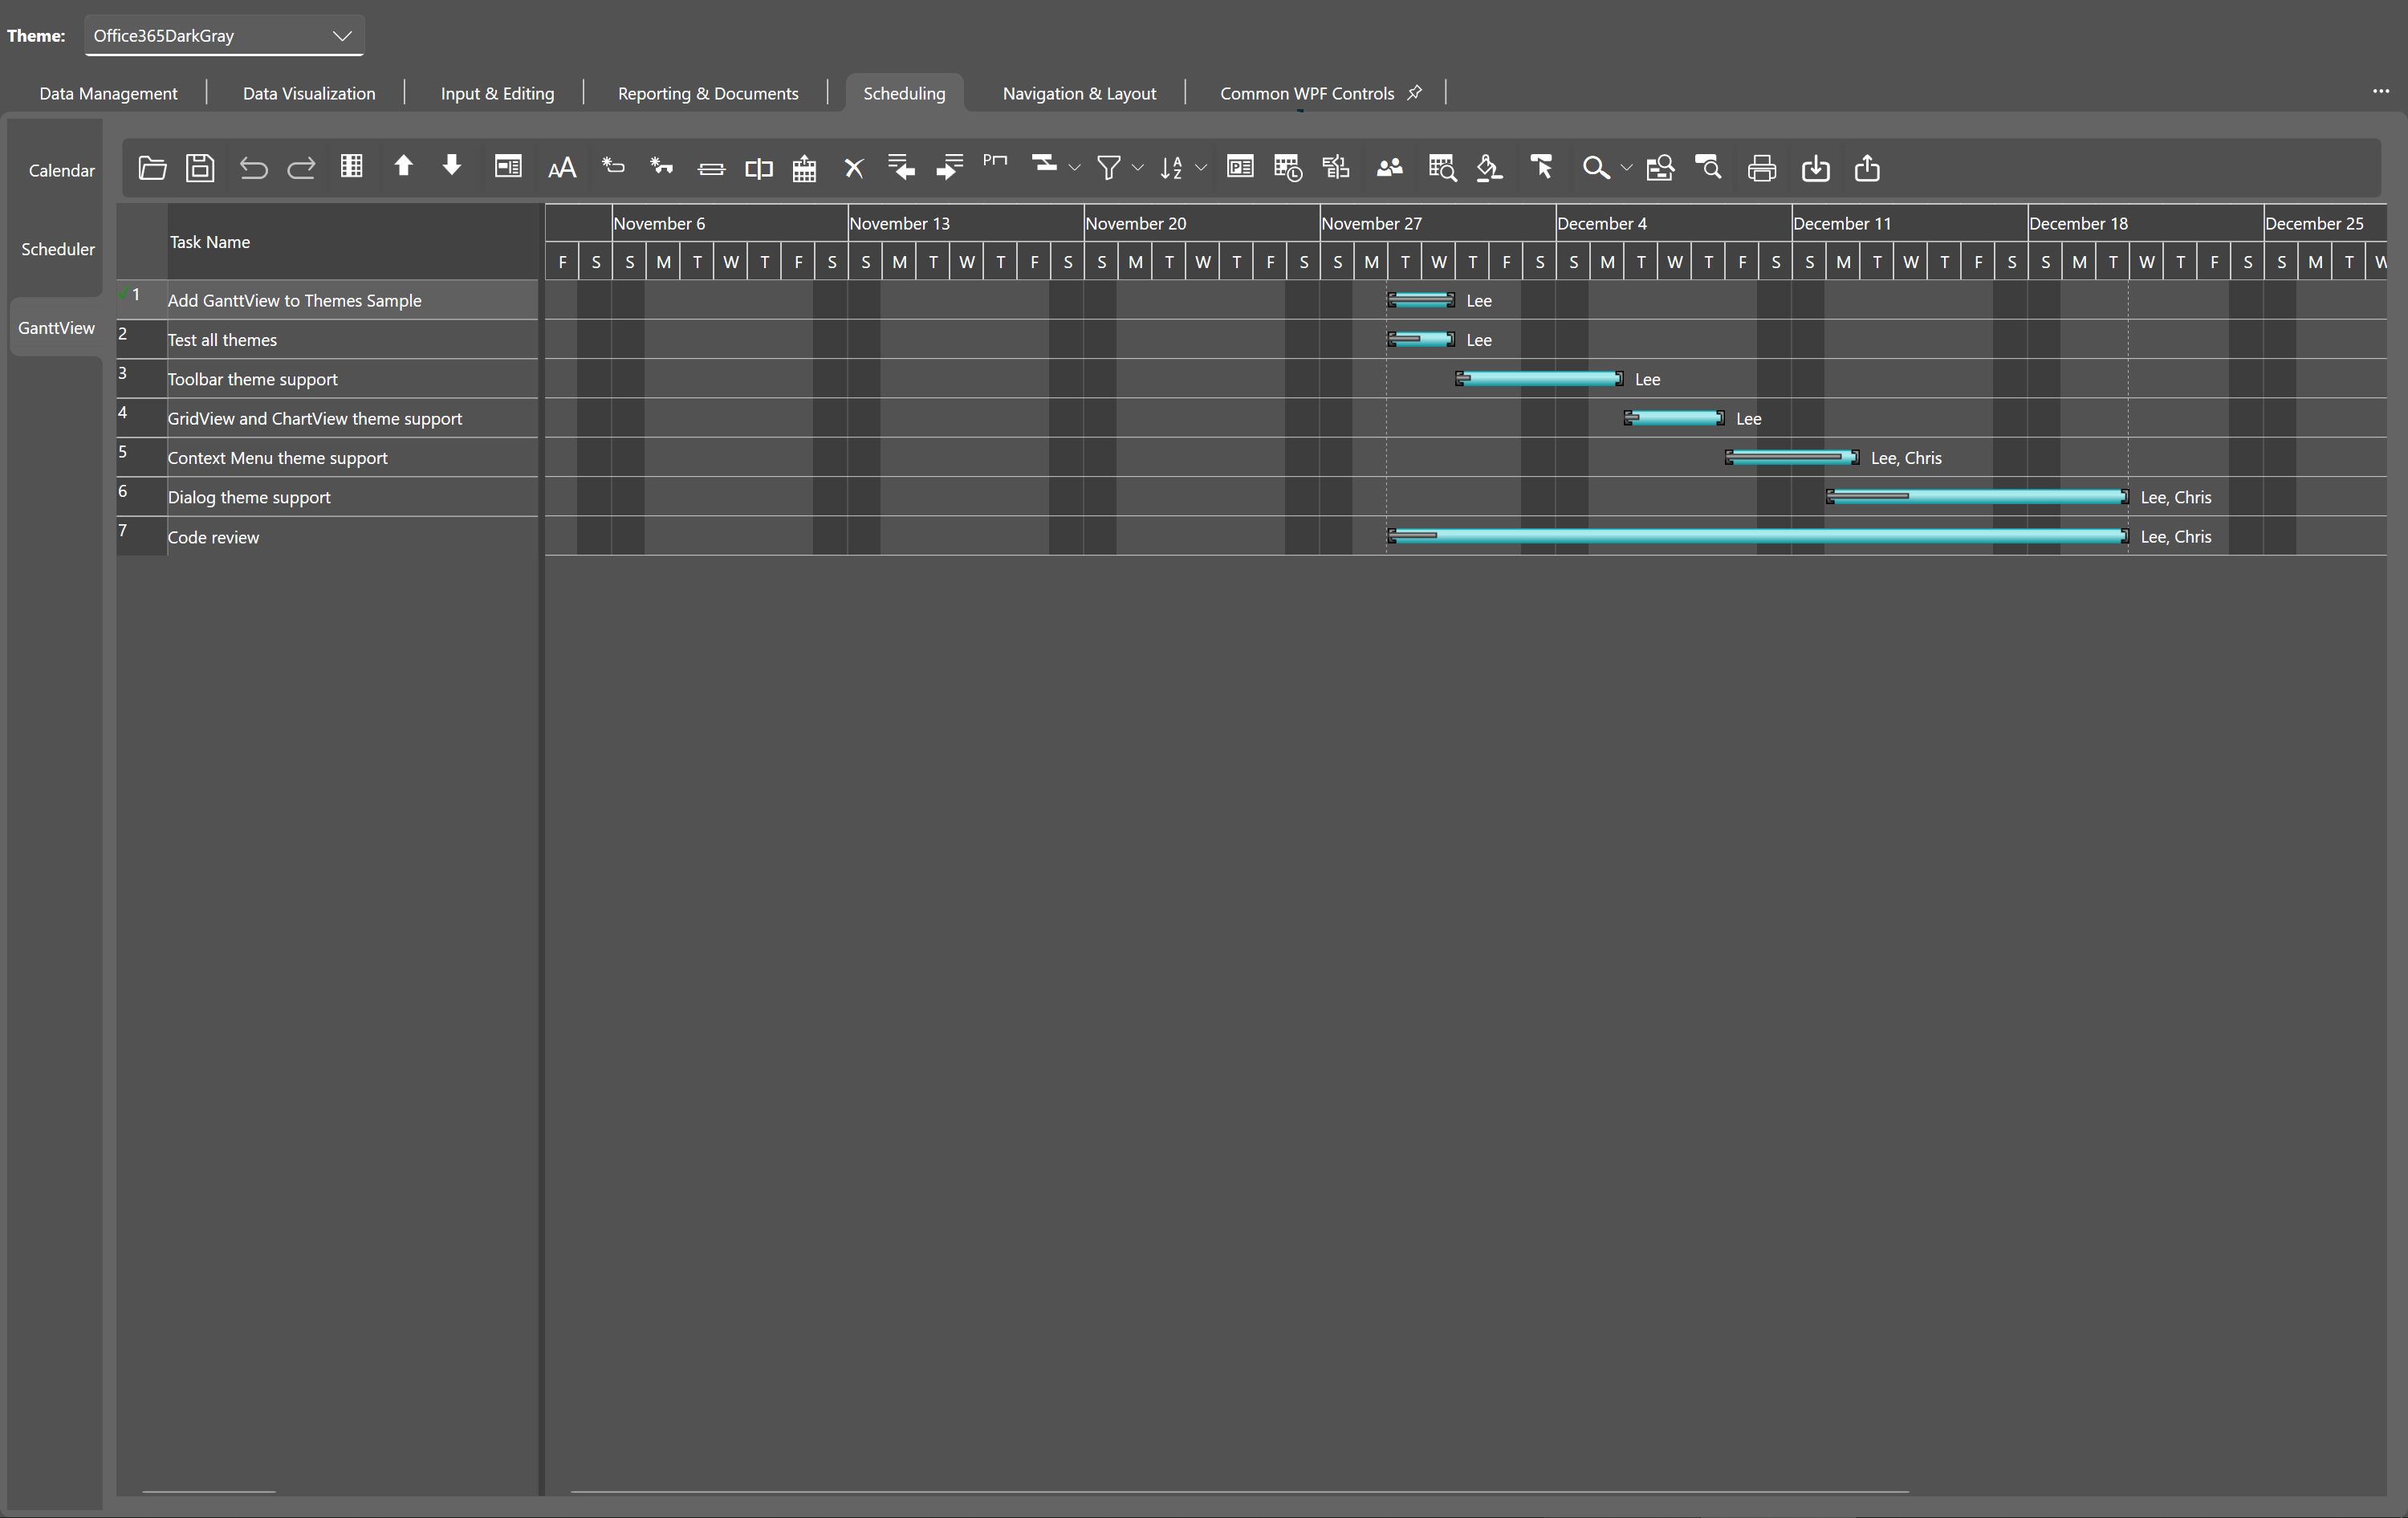Click the split task icon
Image resolution: width=2408 pixels, height=1518 pixels.
click(759, 168)
